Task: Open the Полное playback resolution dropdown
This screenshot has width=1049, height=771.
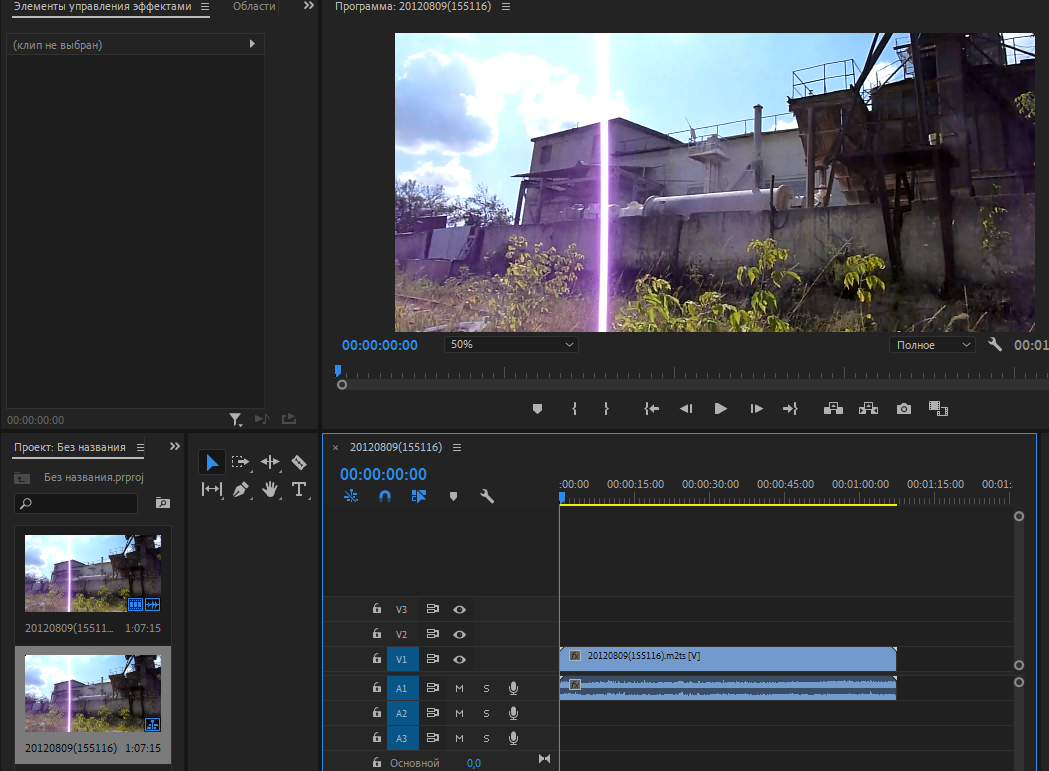Action: [932, 345]
